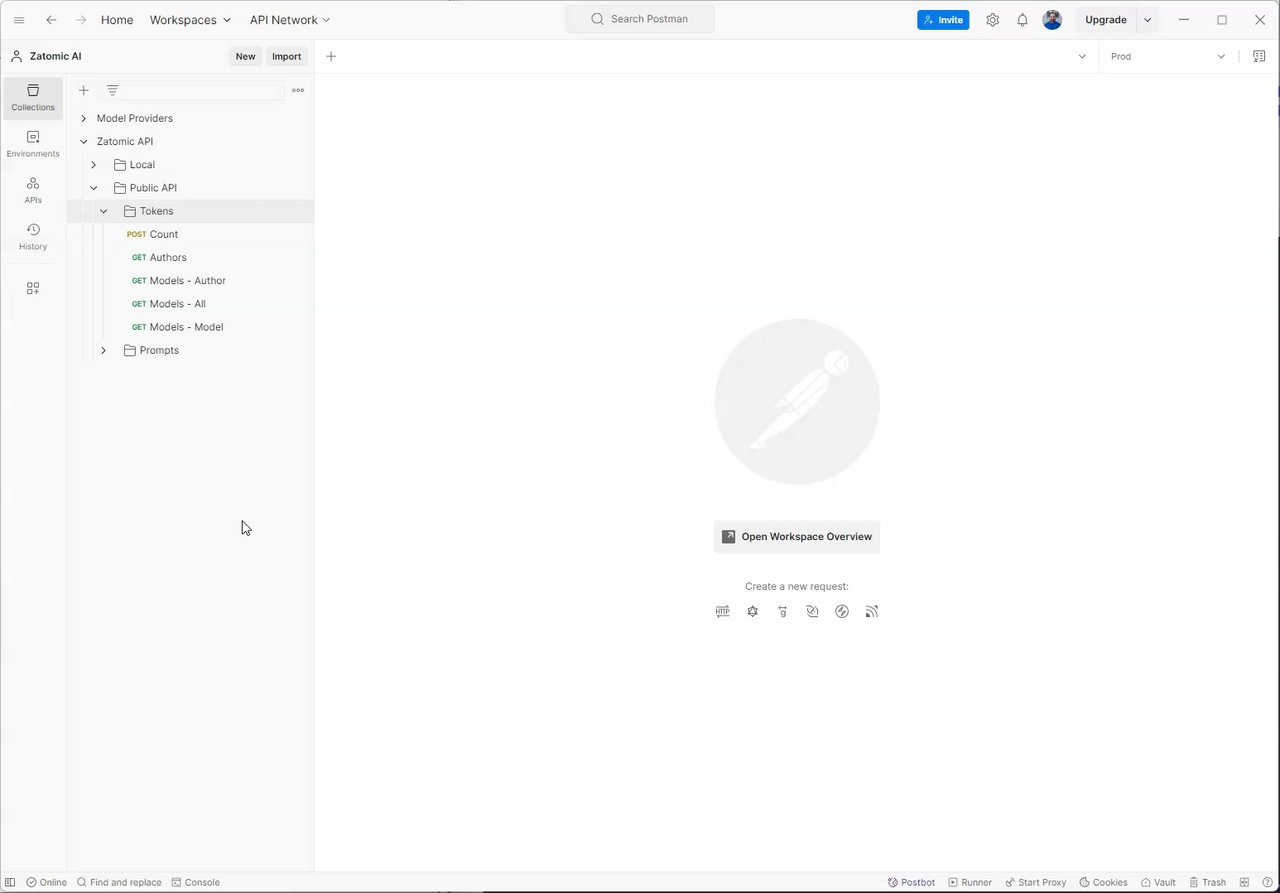Create a new Socket.IO request

[842, 611]
